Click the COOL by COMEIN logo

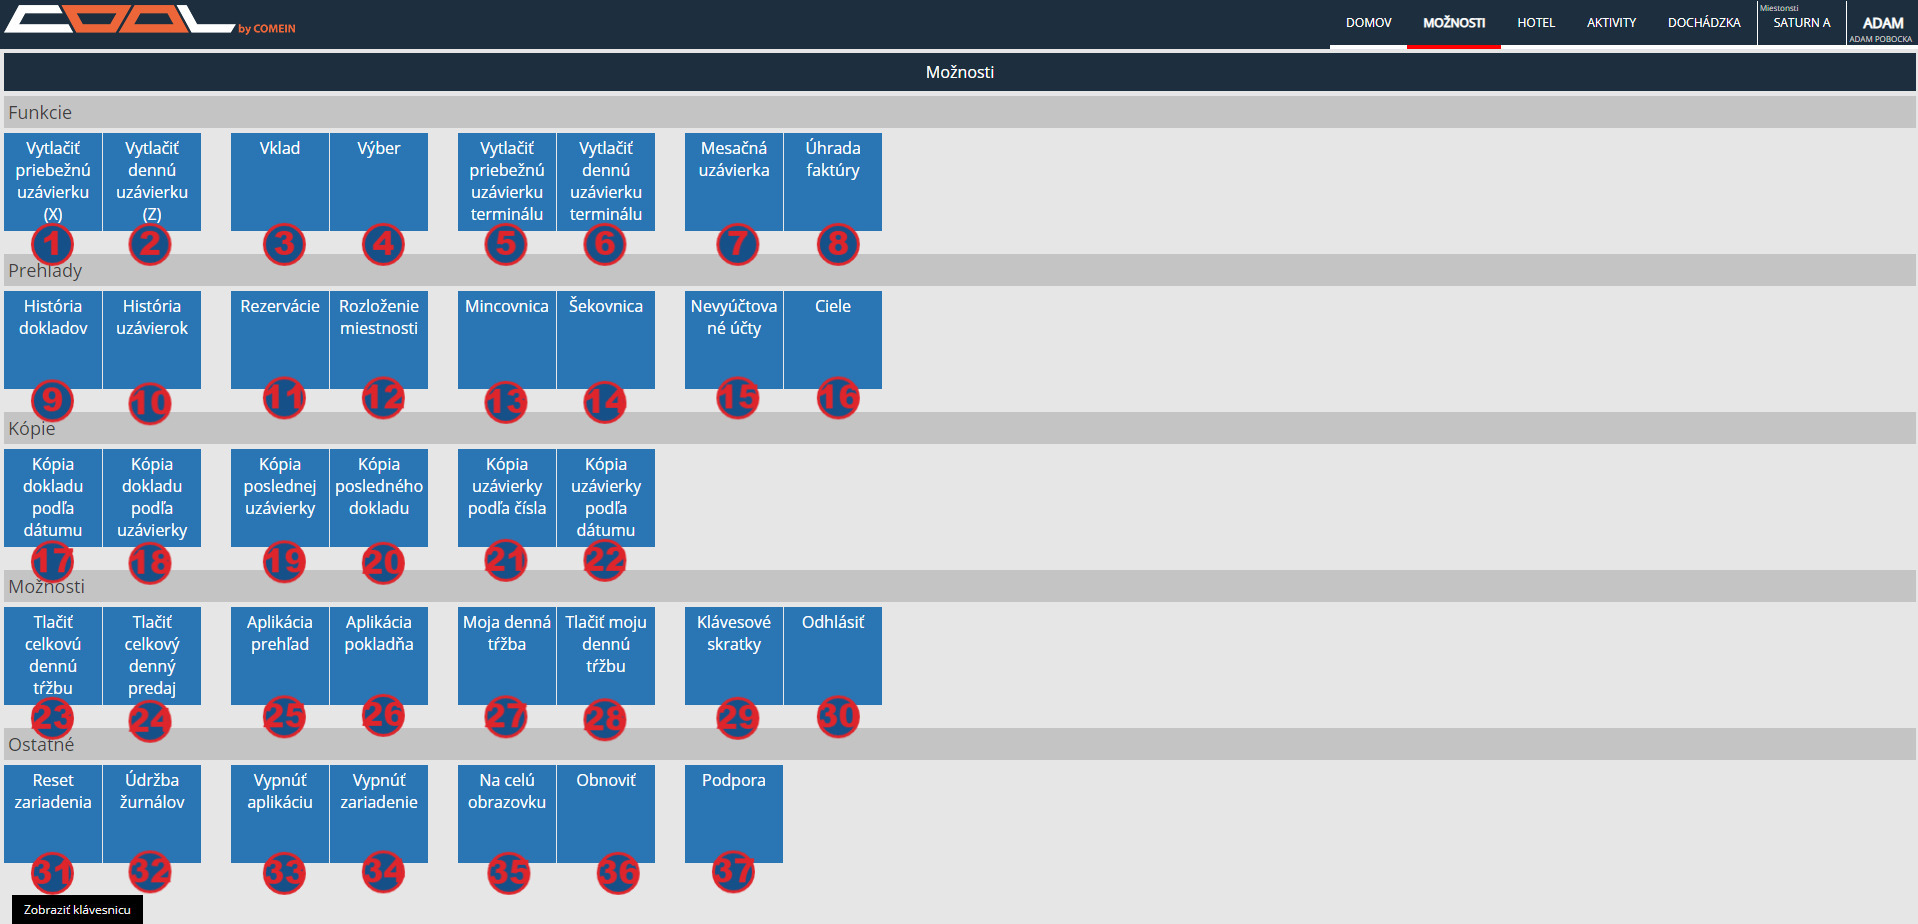[150, 20]
